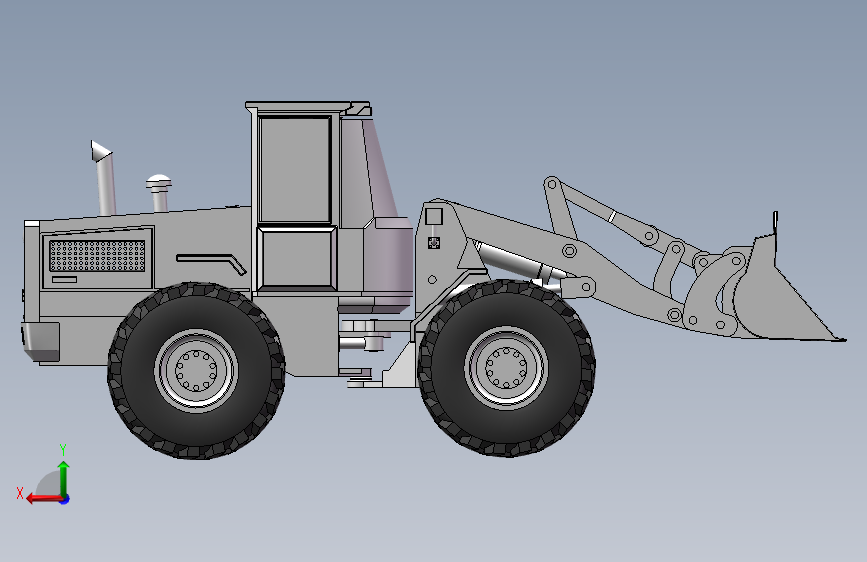The height and width of the screenshot is (562, 867).
Task: Click the red X axis arrow of the triad
Action: pos(44,499)
